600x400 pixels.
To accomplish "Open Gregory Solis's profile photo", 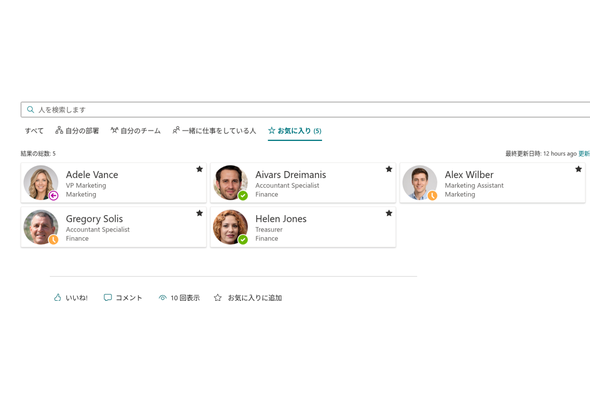I will pyautogui.click(x=41, y=227).
